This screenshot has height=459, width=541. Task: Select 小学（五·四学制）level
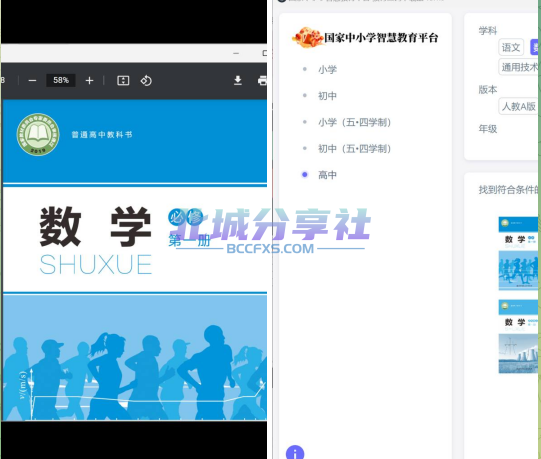pos(354,122)
